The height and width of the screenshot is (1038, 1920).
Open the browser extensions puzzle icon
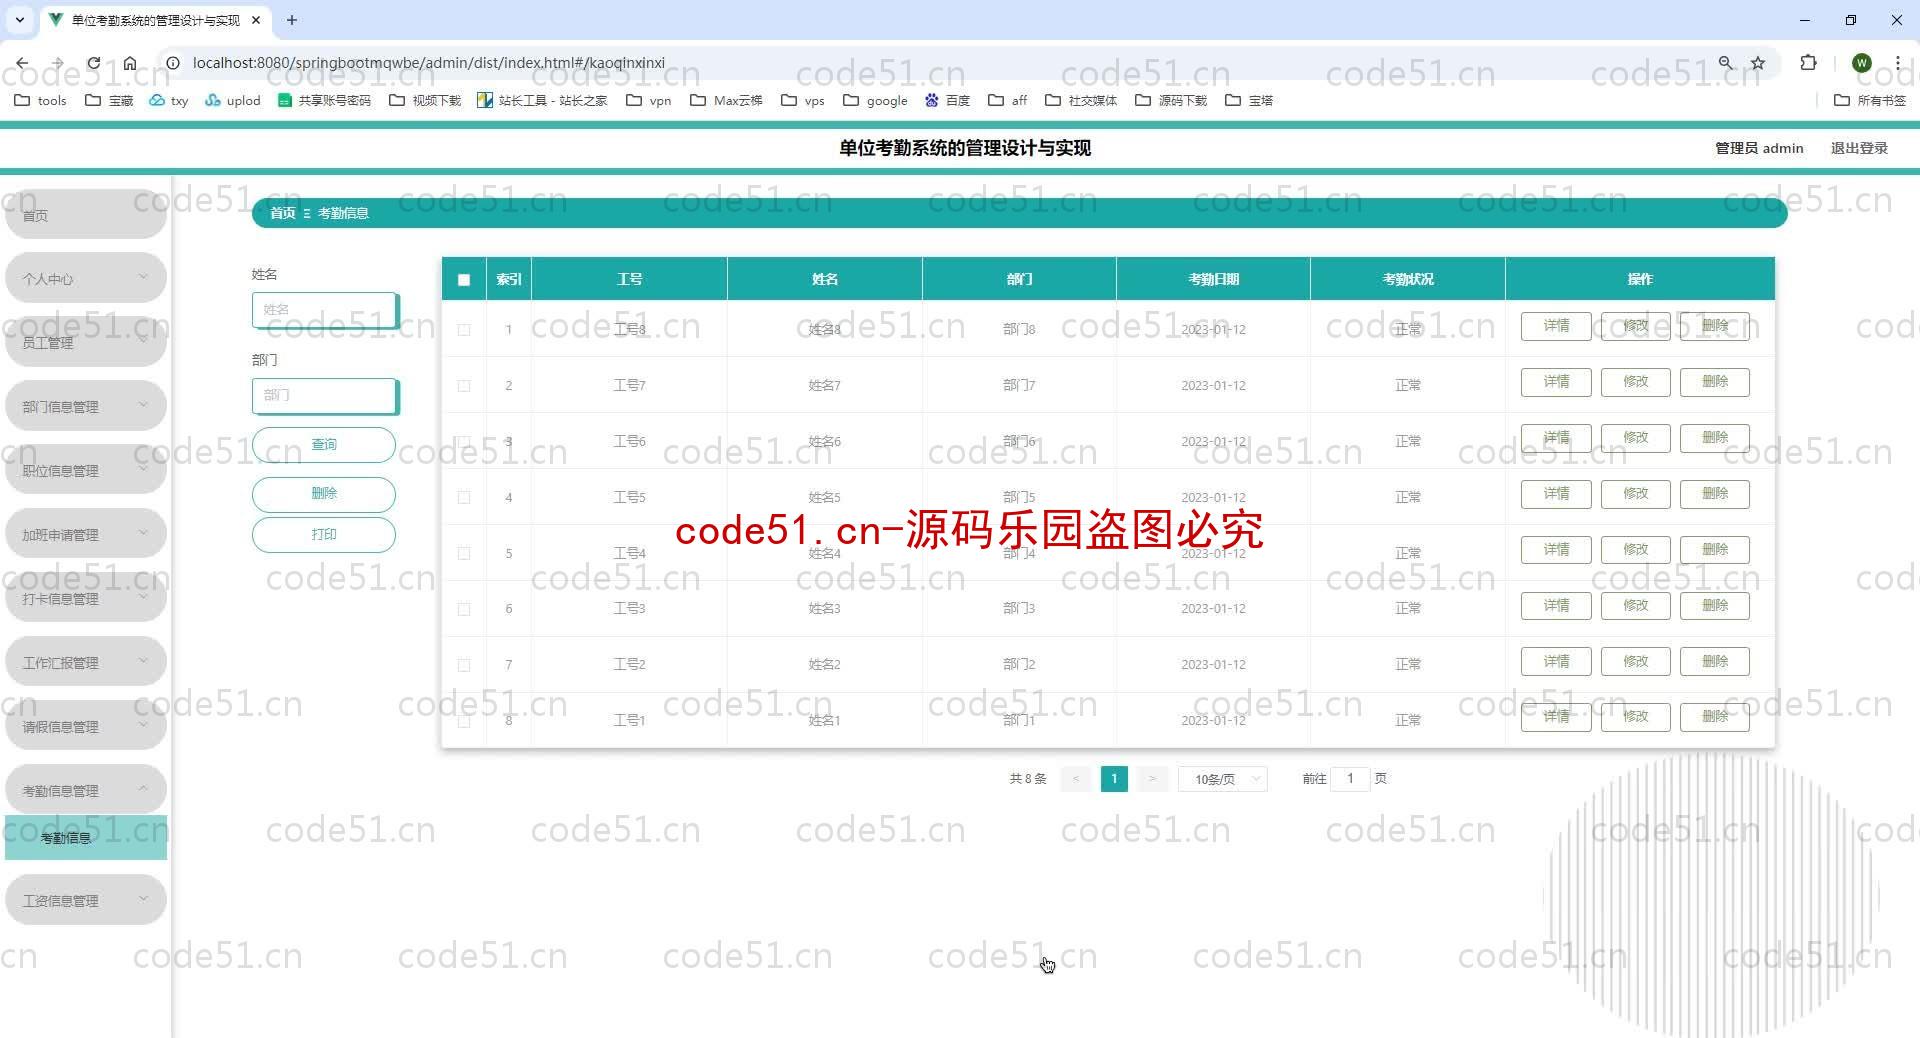[x=1808, y=62]
